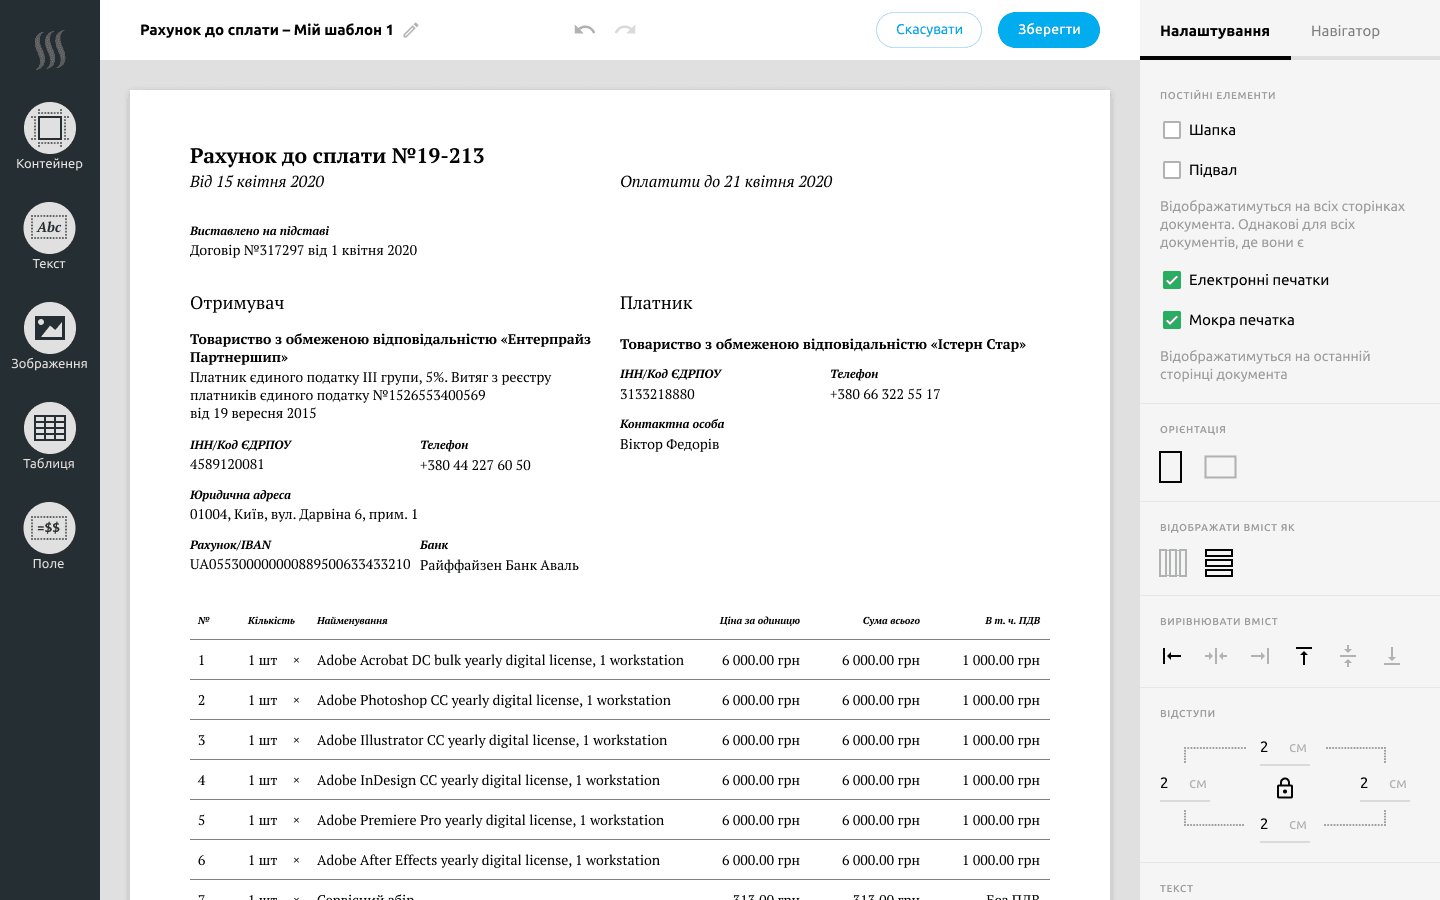
Task: Enable the Підвал checkbox
Action: [x=1172, y=170]
